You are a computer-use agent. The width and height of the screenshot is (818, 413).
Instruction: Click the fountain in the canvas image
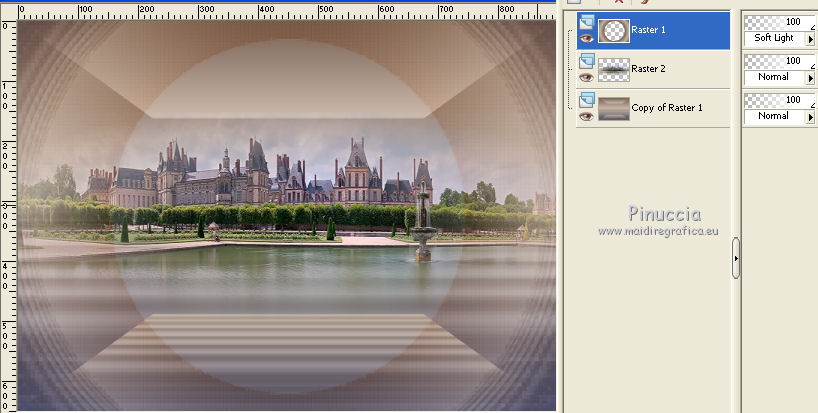click(x=423, y=222)
